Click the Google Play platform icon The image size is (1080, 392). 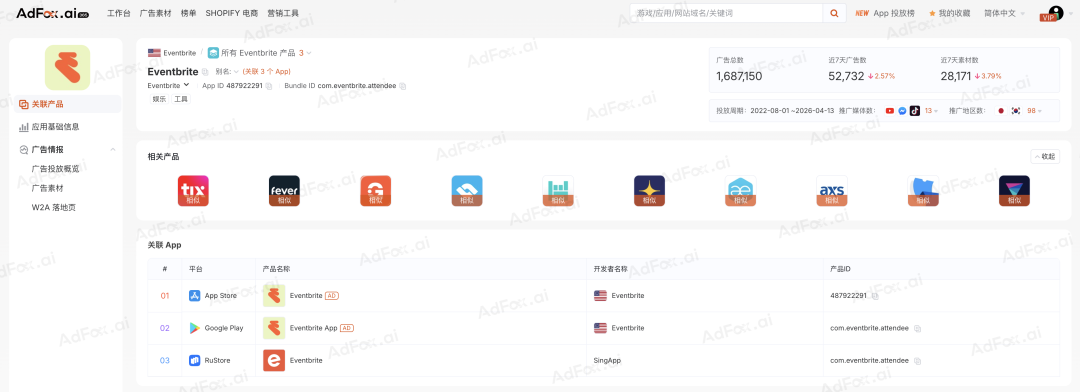(x=195, y=328)
